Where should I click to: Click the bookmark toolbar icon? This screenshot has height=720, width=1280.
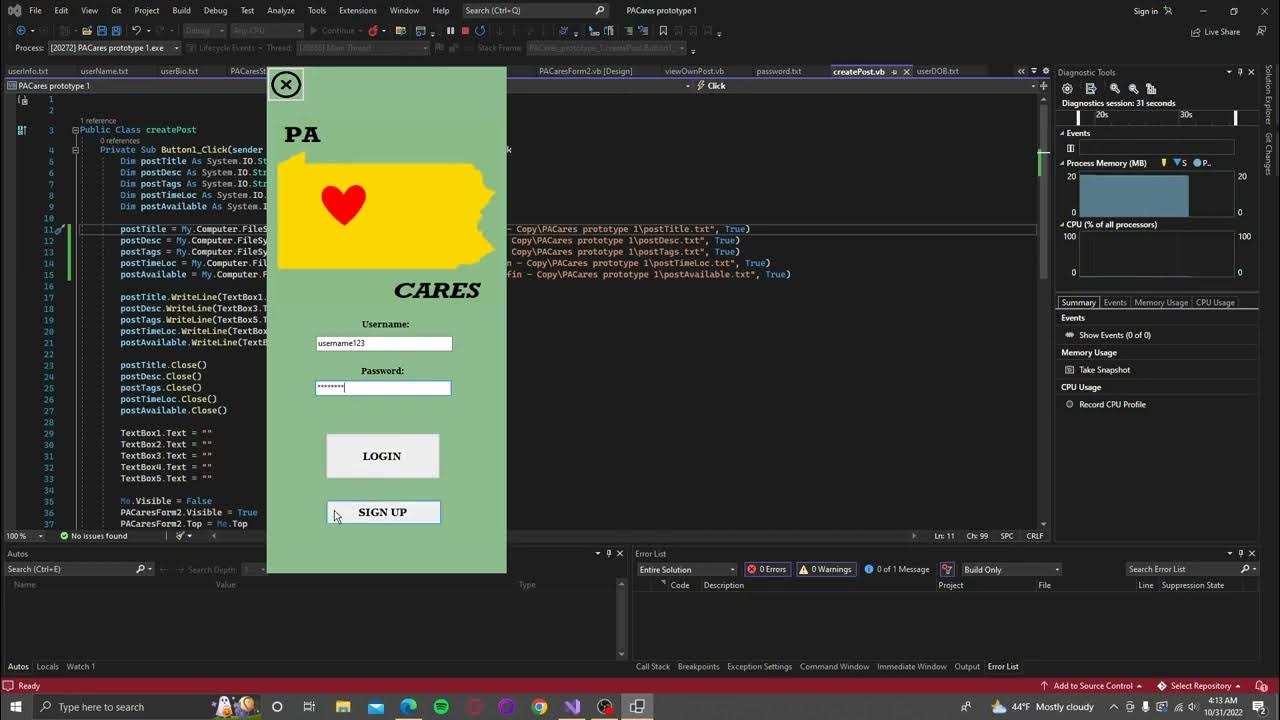tap(663, 31)
